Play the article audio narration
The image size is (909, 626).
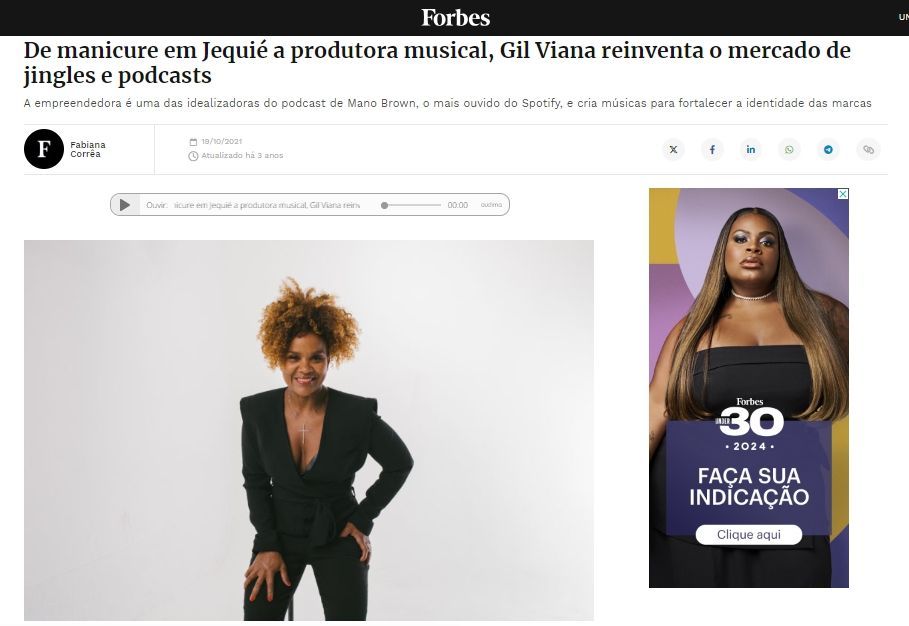tap(125, 205)
